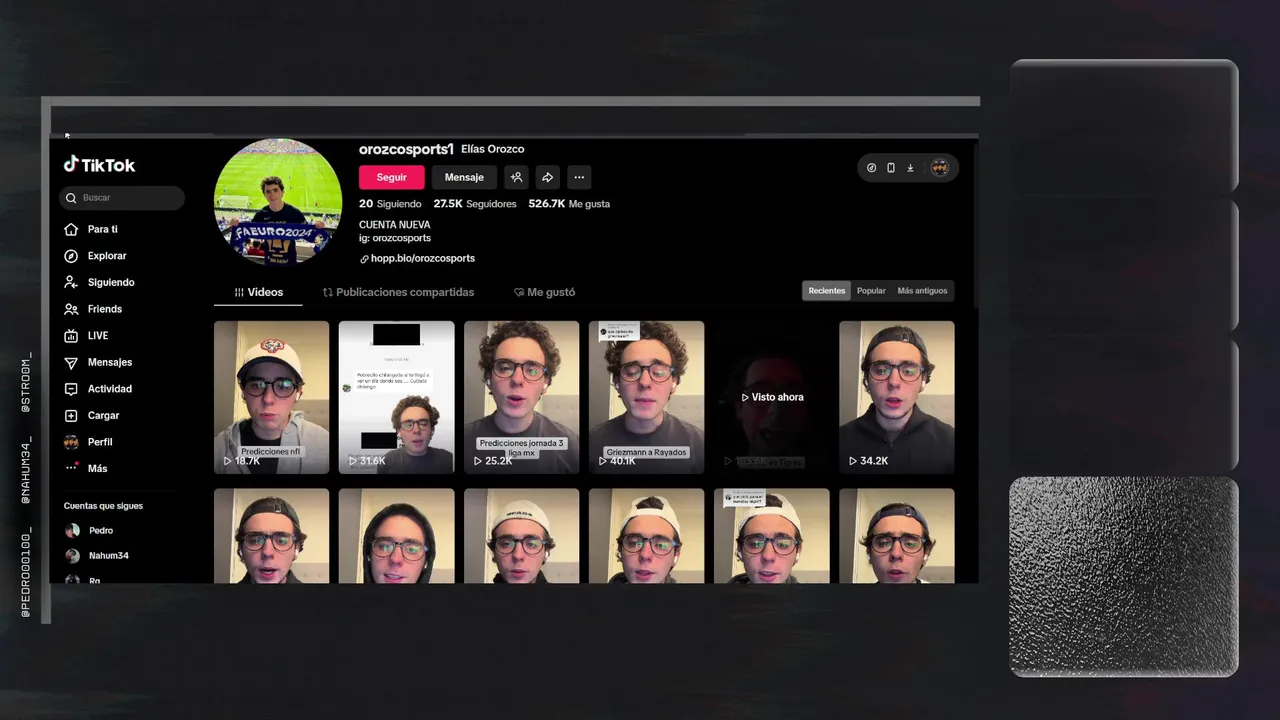Select the Más antiguos sort option
The height and width of the screenshot is (720, 1280).
pyautogui.click(x=922, y=291)
